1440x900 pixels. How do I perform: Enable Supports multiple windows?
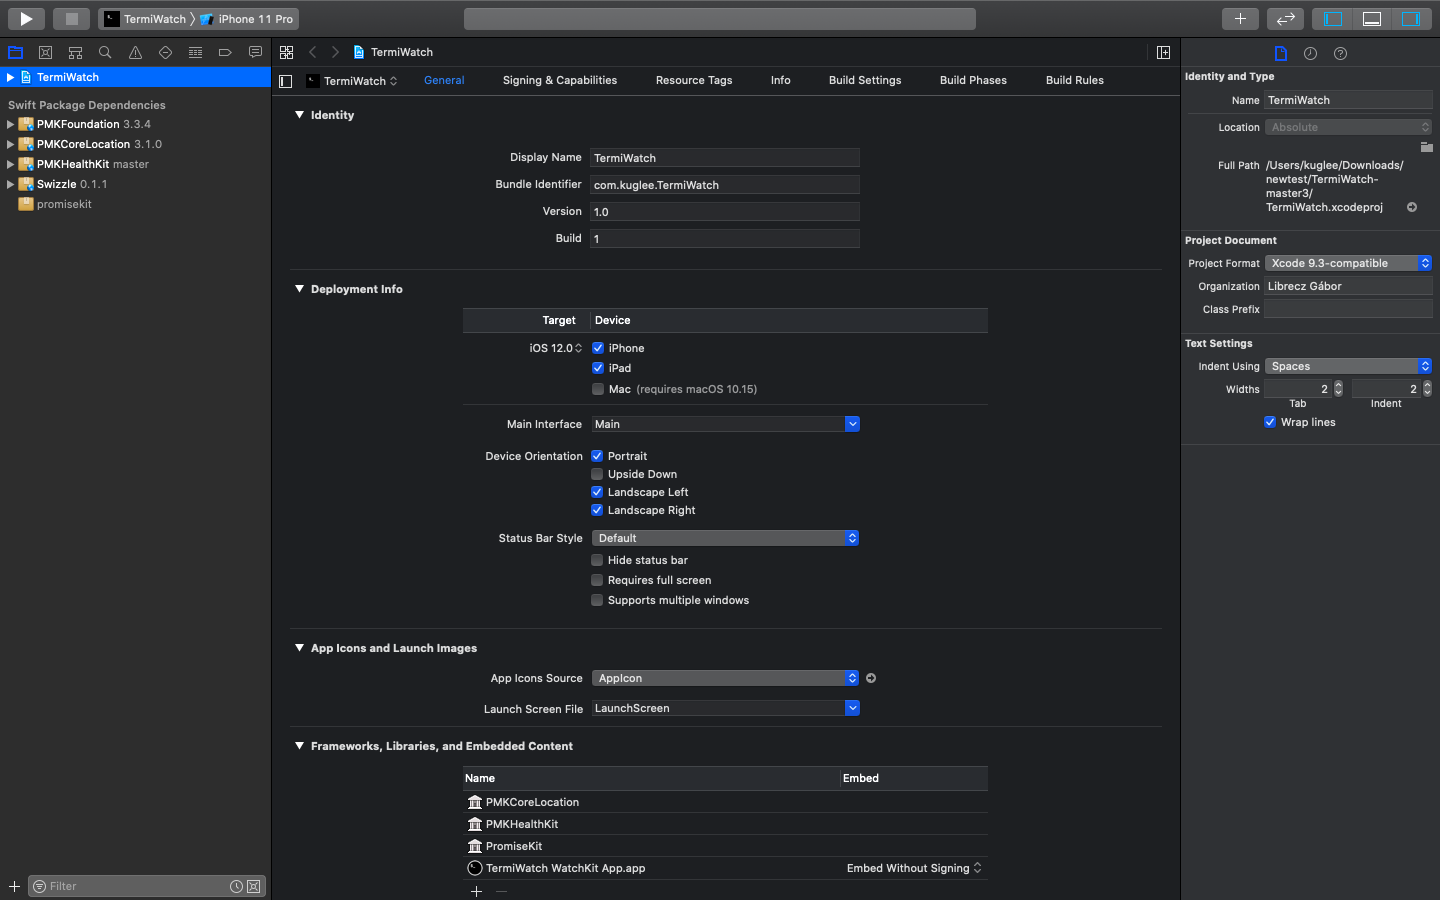tap(597, 600)
